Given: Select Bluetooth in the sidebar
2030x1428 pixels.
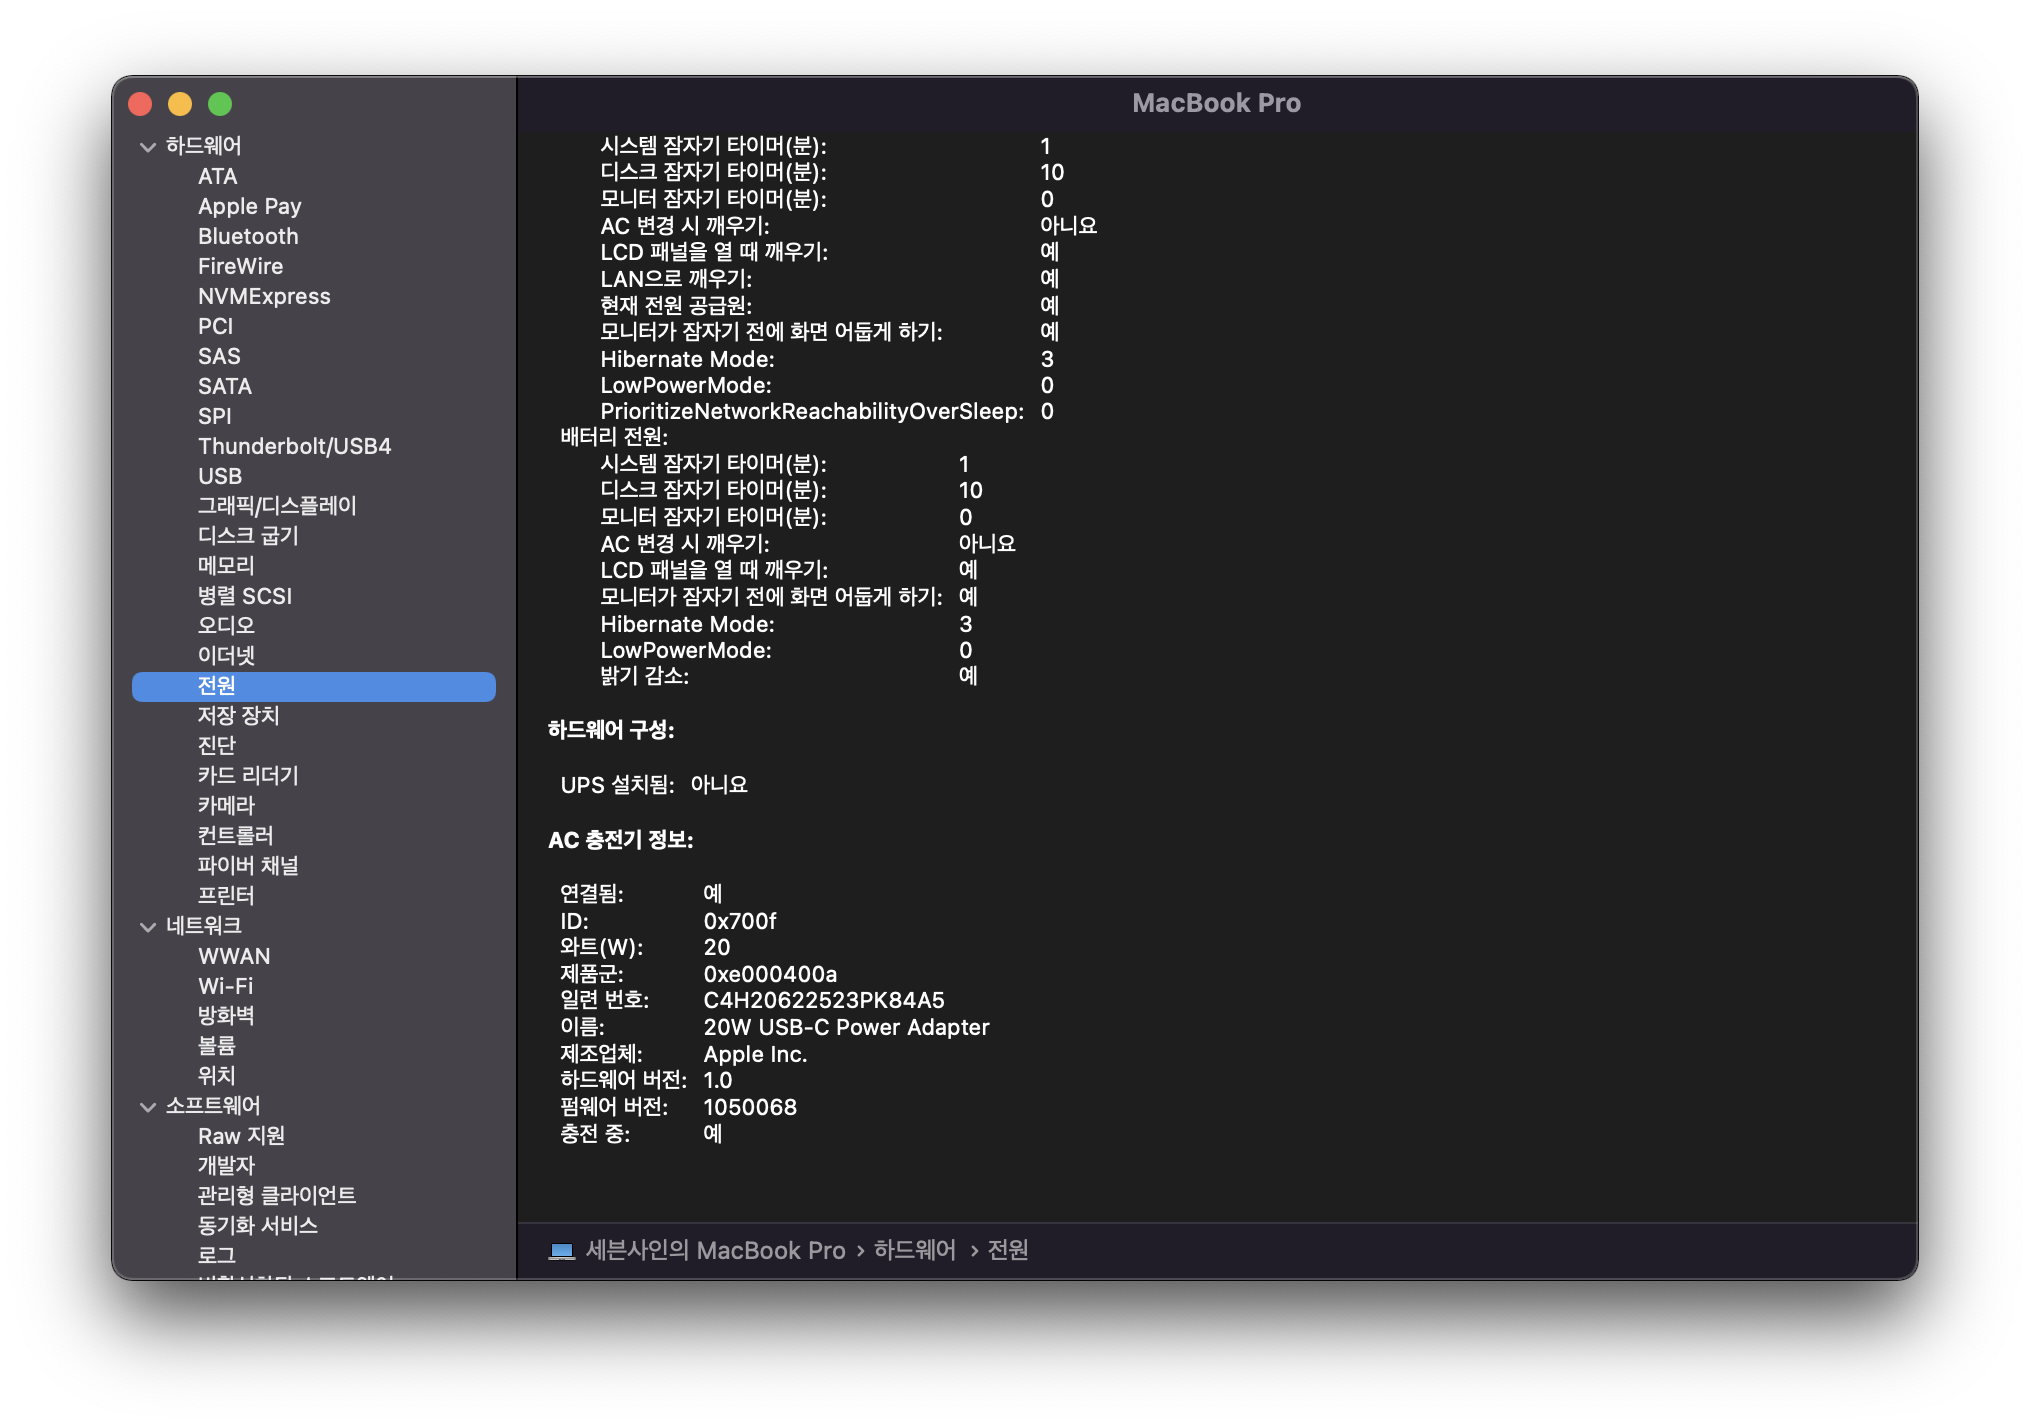Looking at the screenshot, I should click(248, 236).
